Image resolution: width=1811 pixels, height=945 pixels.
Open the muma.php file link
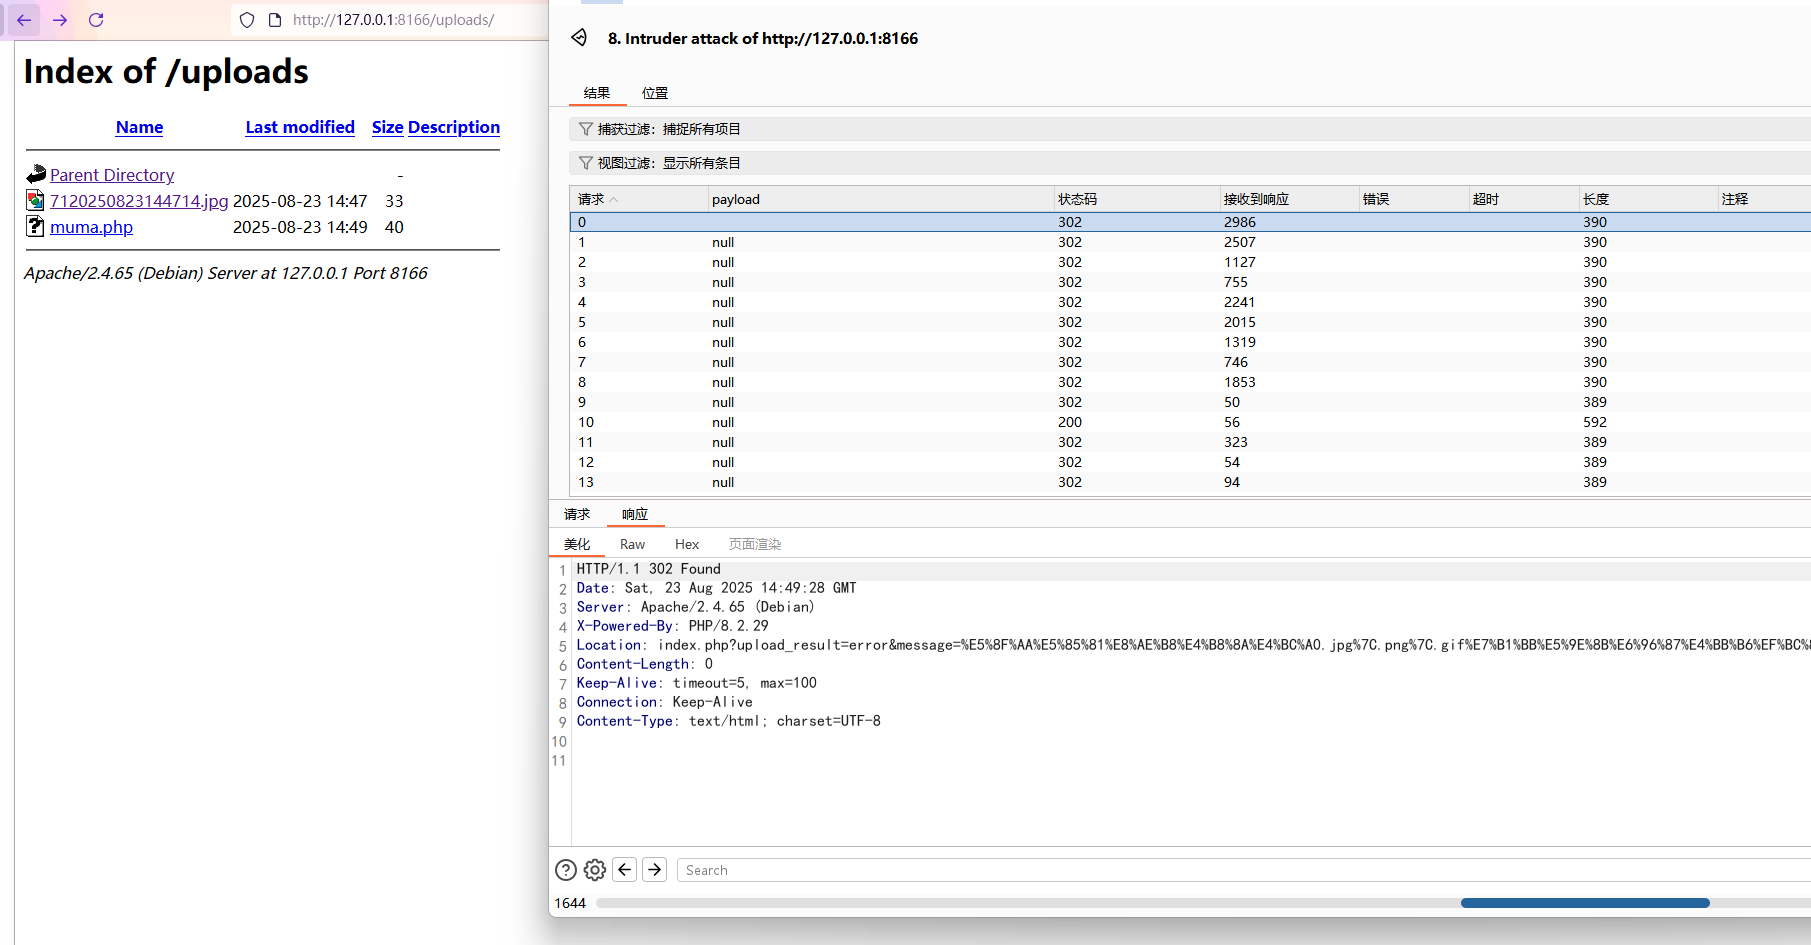pos(91,227)
